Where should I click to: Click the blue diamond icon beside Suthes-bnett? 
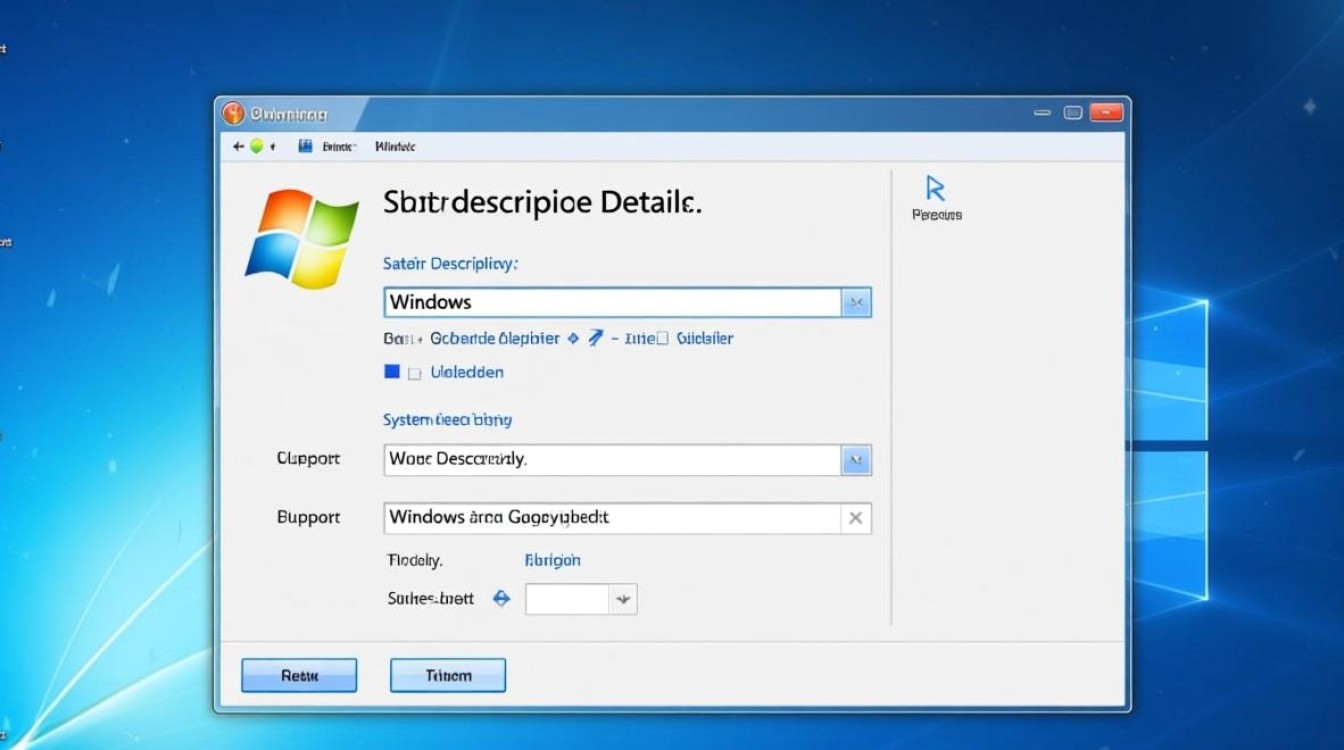502,599
